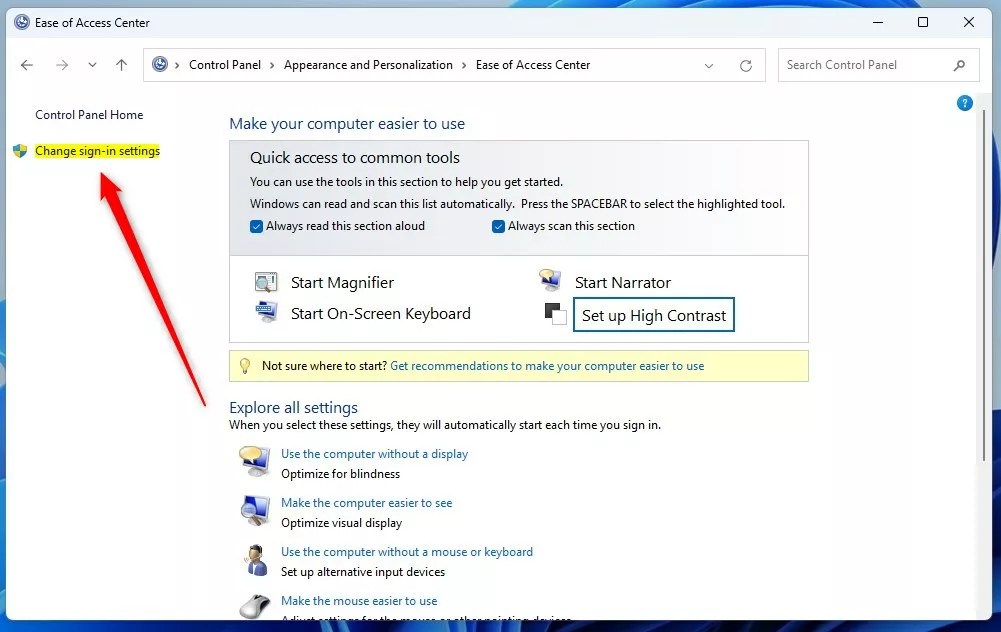
Task: Open On-Screen Keyboard via its icon
Action: [266, 312]
